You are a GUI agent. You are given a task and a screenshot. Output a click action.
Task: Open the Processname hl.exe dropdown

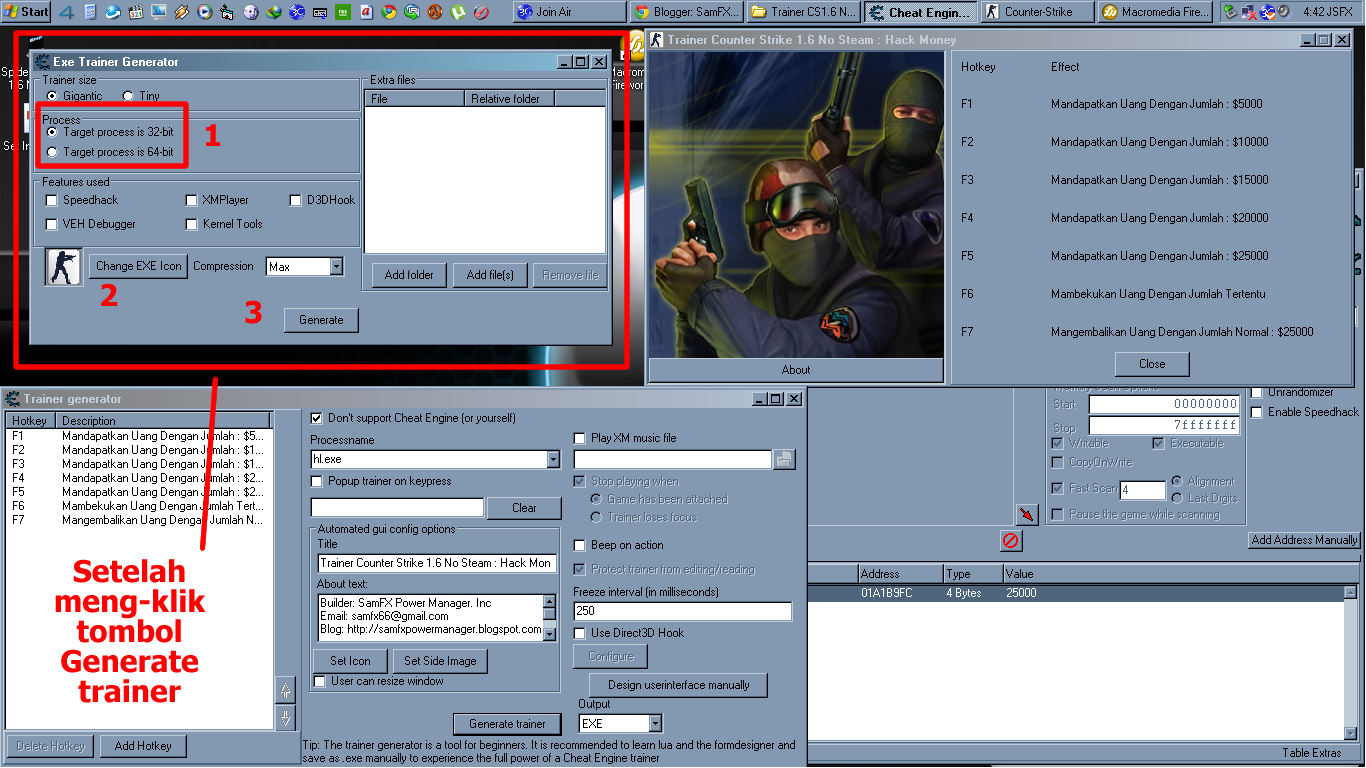[553, 459]
